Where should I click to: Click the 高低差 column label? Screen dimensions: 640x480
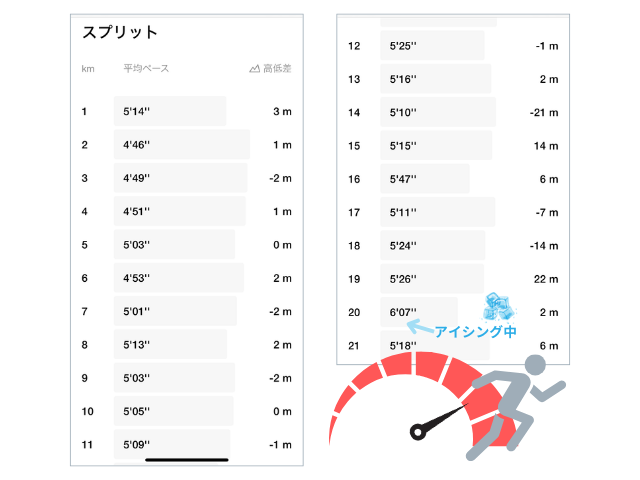click(277, 69)
